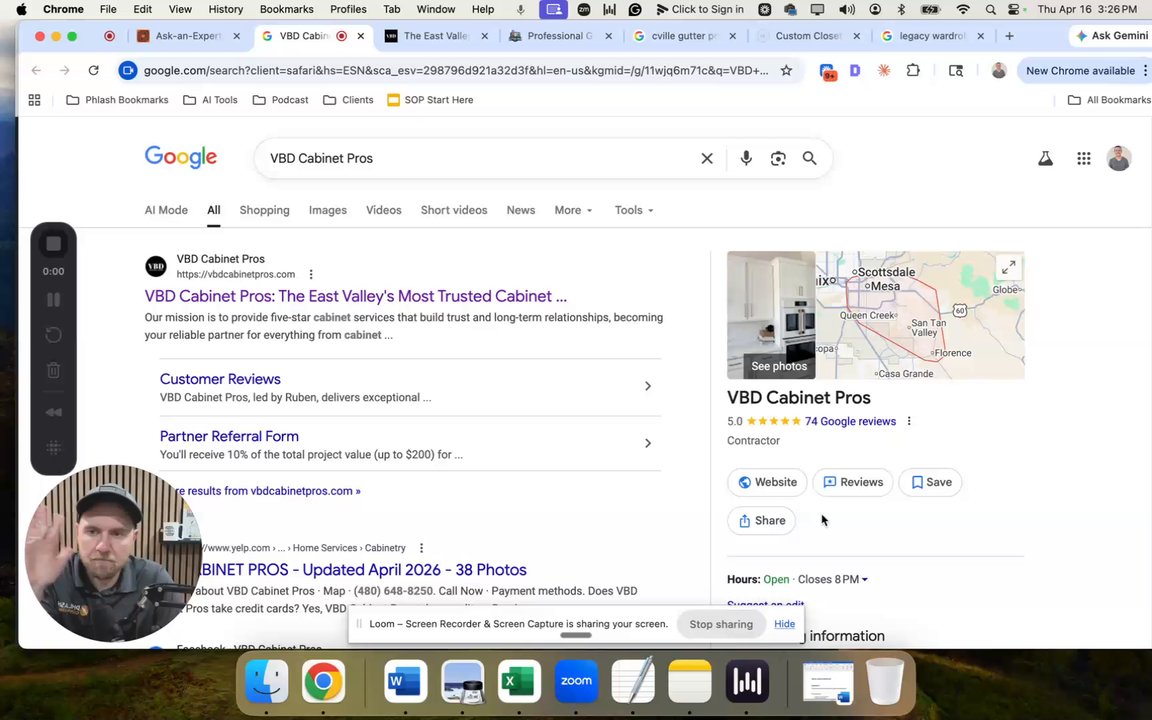Switch to the Shopping results tab
Screen dimensions: 1152x720
pyautogui.click(x=264, y=210)
